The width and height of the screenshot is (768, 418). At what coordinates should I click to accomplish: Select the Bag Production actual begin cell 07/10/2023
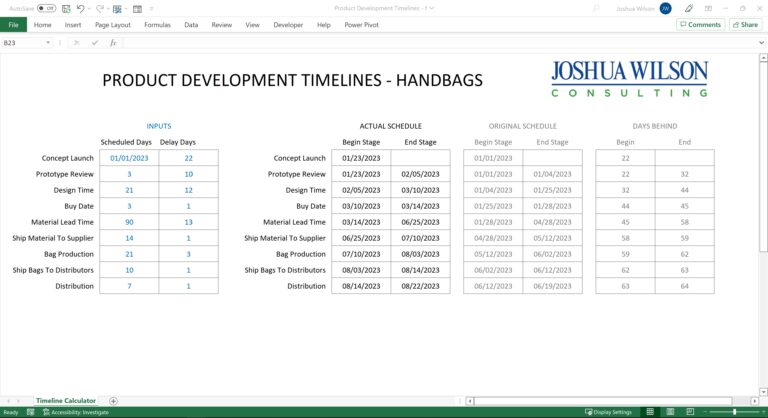point(361,254)
